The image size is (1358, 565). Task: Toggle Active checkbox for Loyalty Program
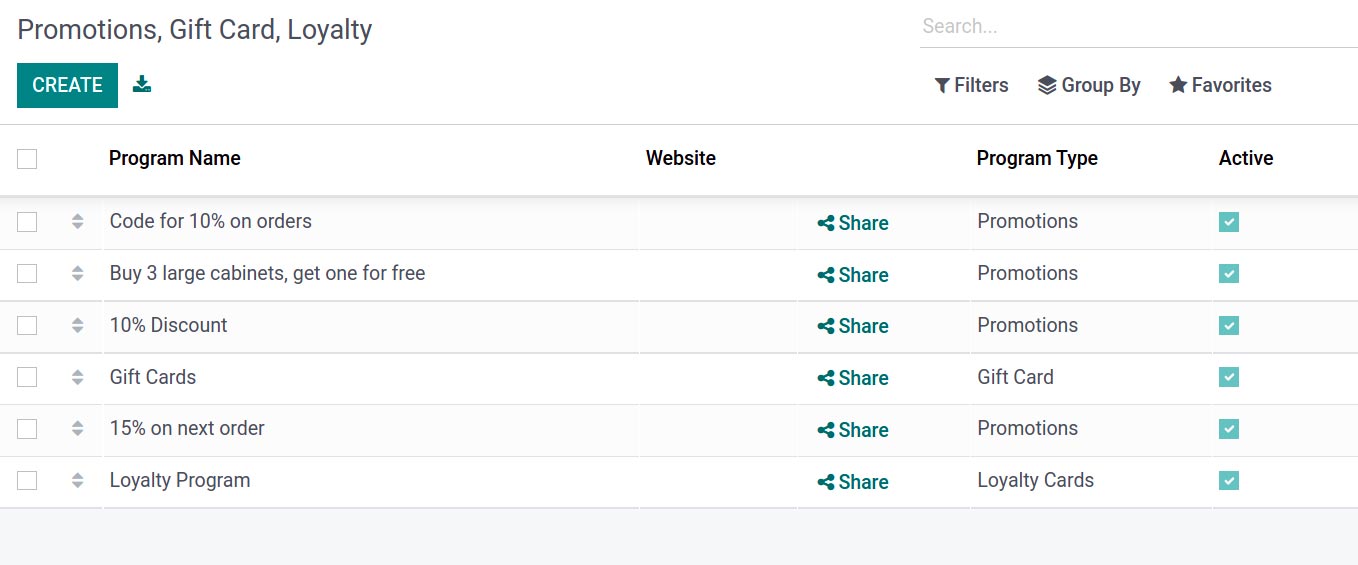pyautogui.click(x=1229, y=481)
